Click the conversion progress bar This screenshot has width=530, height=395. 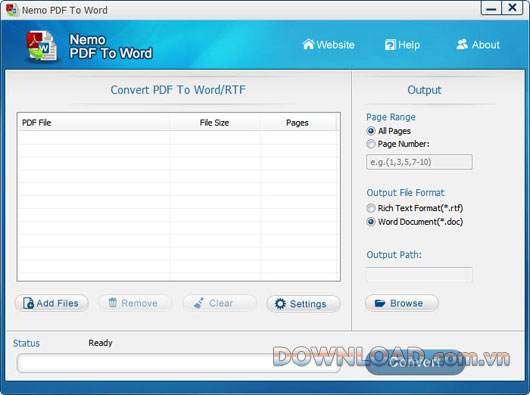point(178,363)
